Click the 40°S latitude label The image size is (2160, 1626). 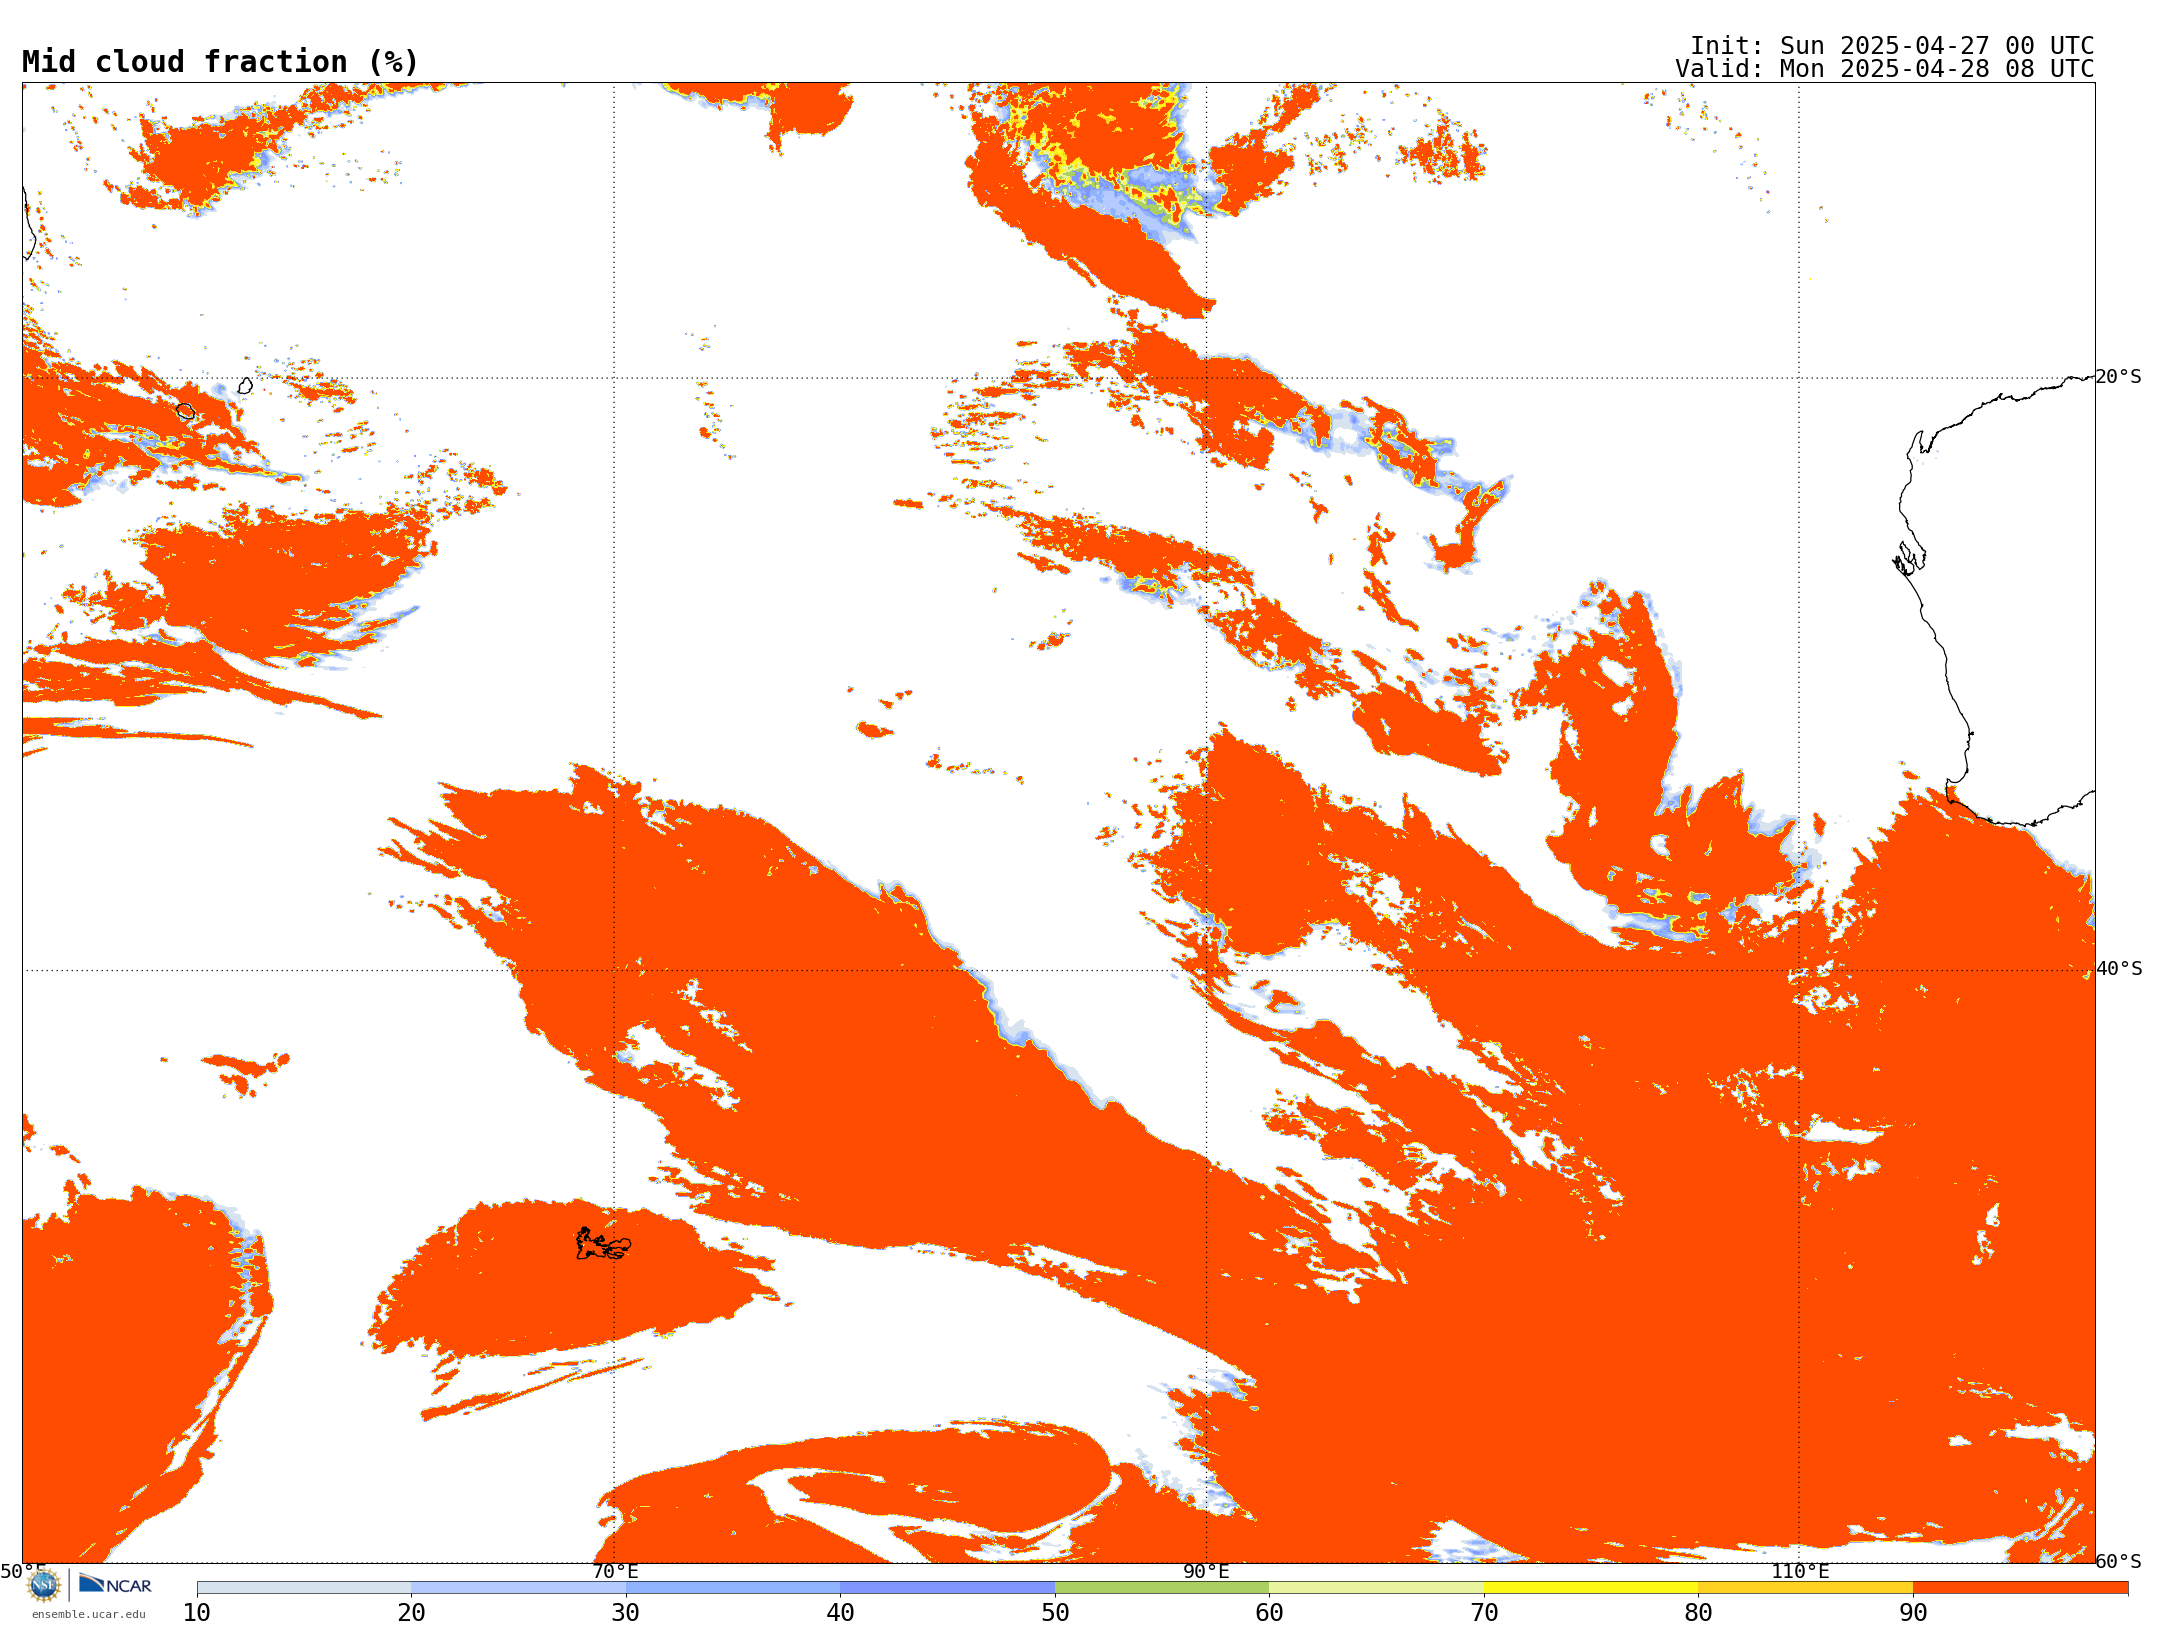tap(2119, 969)
